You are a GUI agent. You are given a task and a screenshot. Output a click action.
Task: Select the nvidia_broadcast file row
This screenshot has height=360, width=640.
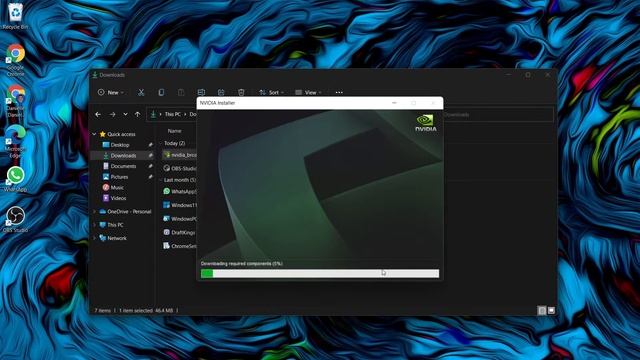tap(180, 155)
